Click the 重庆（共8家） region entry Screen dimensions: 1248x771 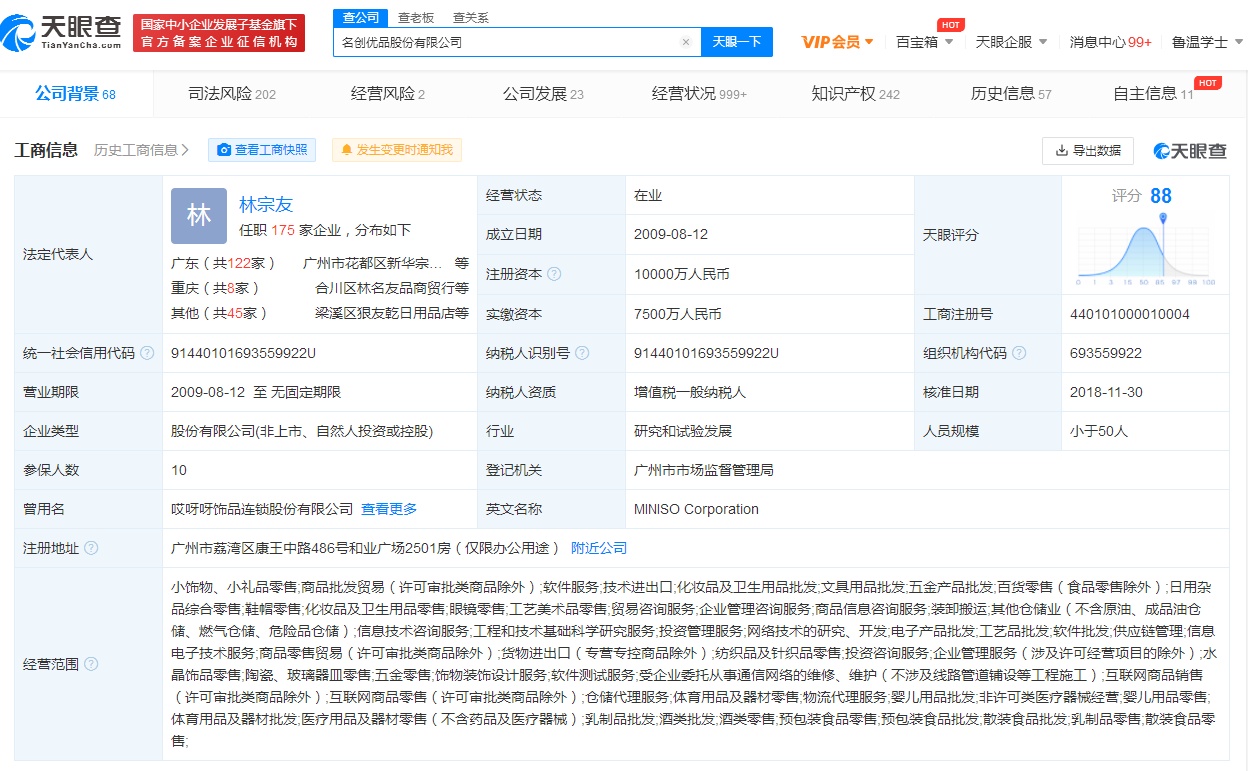pos(216,288)
